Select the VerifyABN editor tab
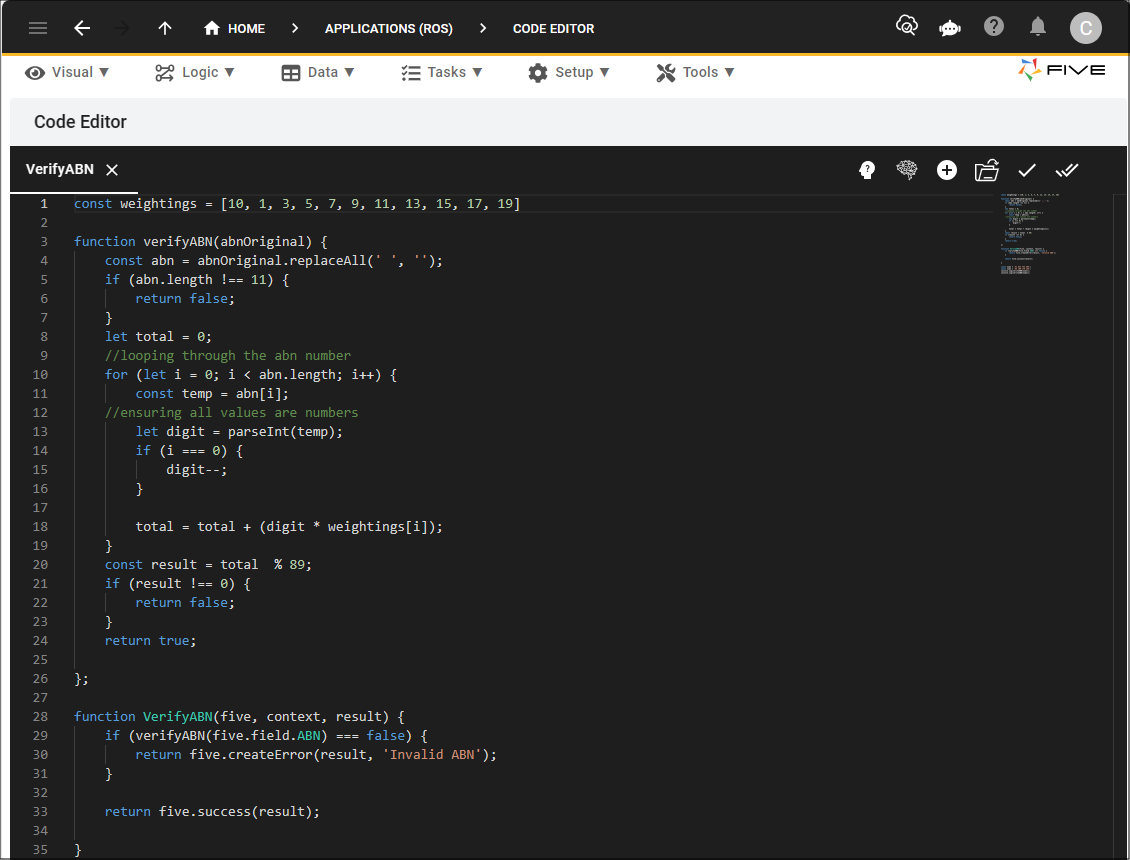 (60, 169)
